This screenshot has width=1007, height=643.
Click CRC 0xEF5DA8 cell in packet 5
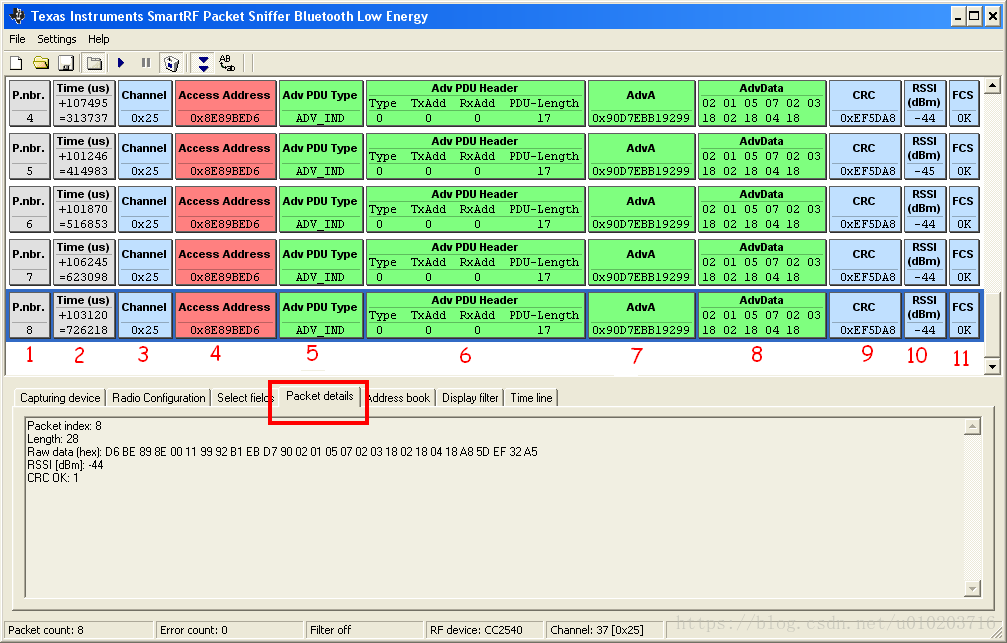[864, 156]
